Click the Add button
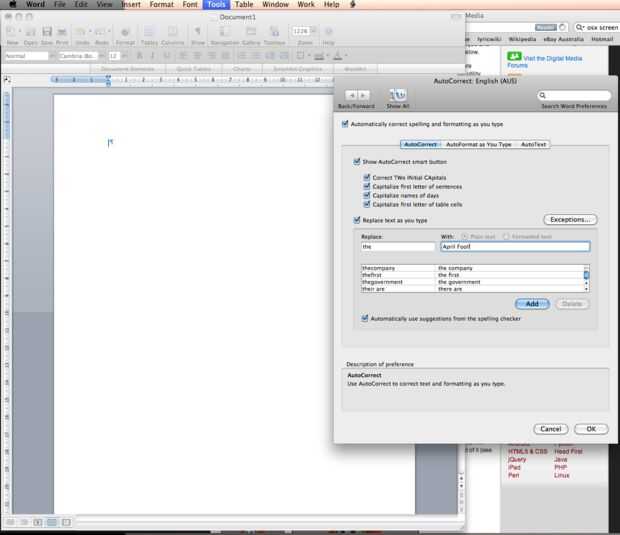Screen dimensions: 620x535 [532, 304]
